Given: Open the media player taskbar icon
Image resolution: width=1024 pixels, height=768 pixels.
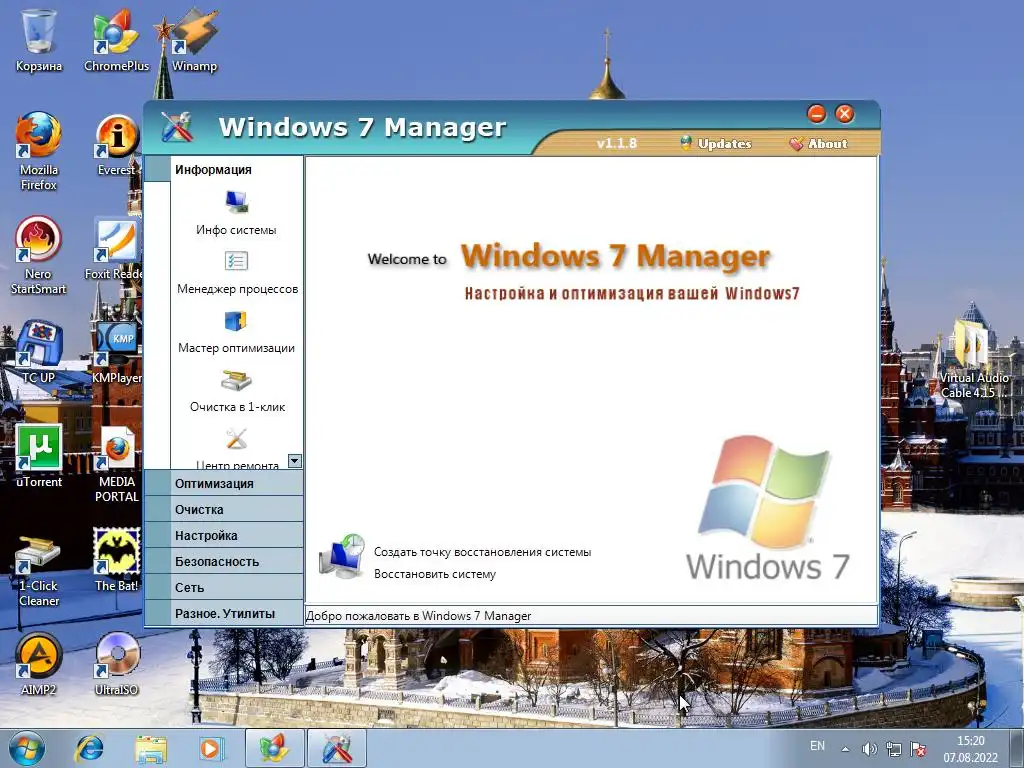Looking at the screenshot, I should [x=211, y=748].
